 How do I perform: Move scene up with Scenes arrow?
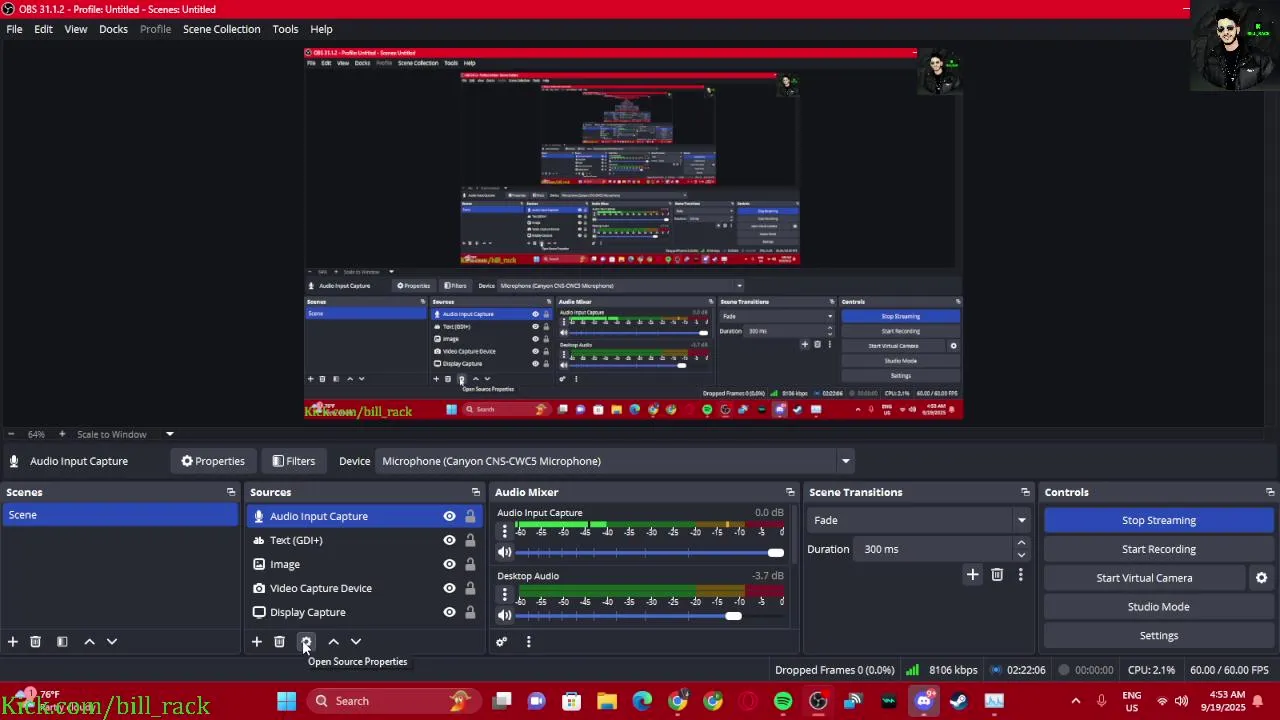89,641
